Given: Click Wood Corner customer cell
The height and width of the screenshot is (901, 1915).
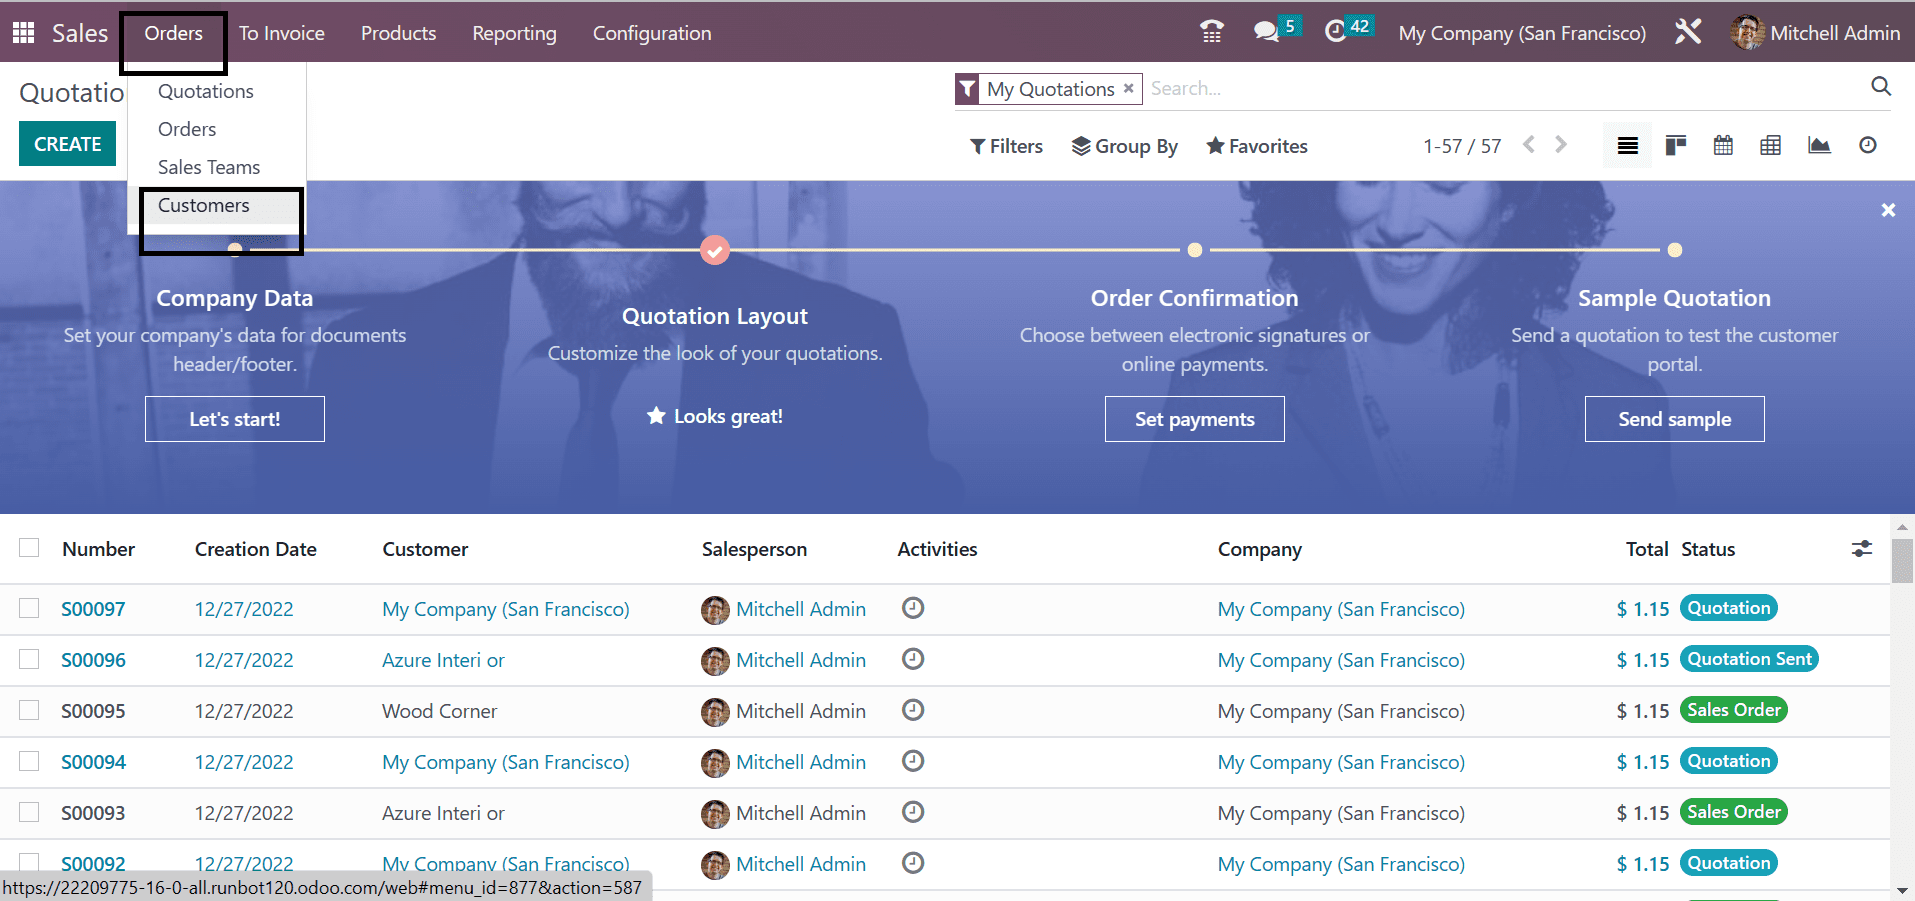Looking at the screenshot, I should (439, 711).
